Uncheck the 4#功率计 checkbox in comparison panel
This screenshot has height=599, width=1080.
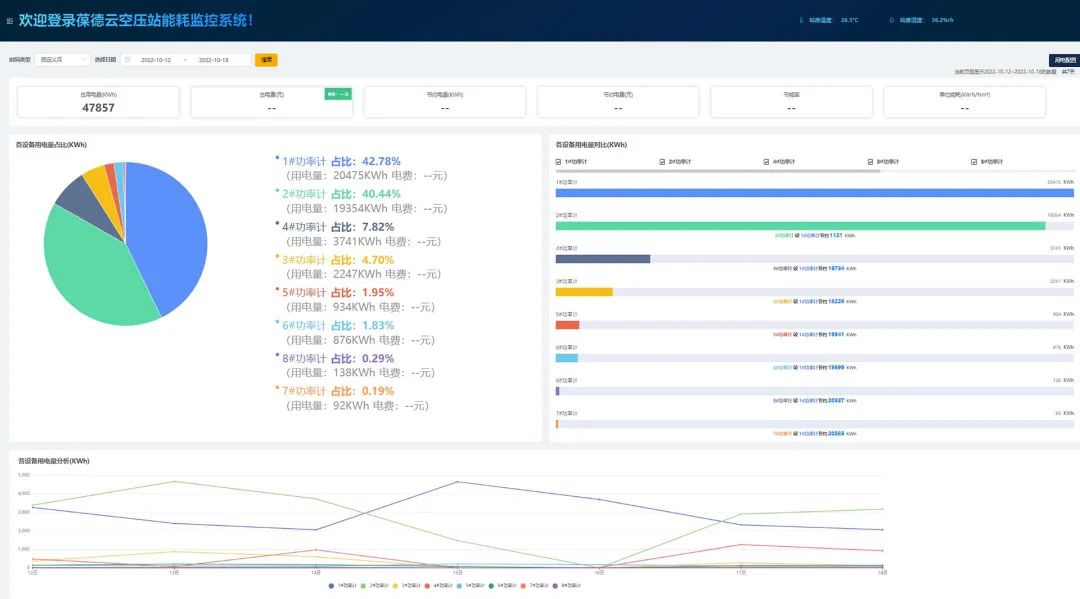pyautogui.click(x=766, y=161)
